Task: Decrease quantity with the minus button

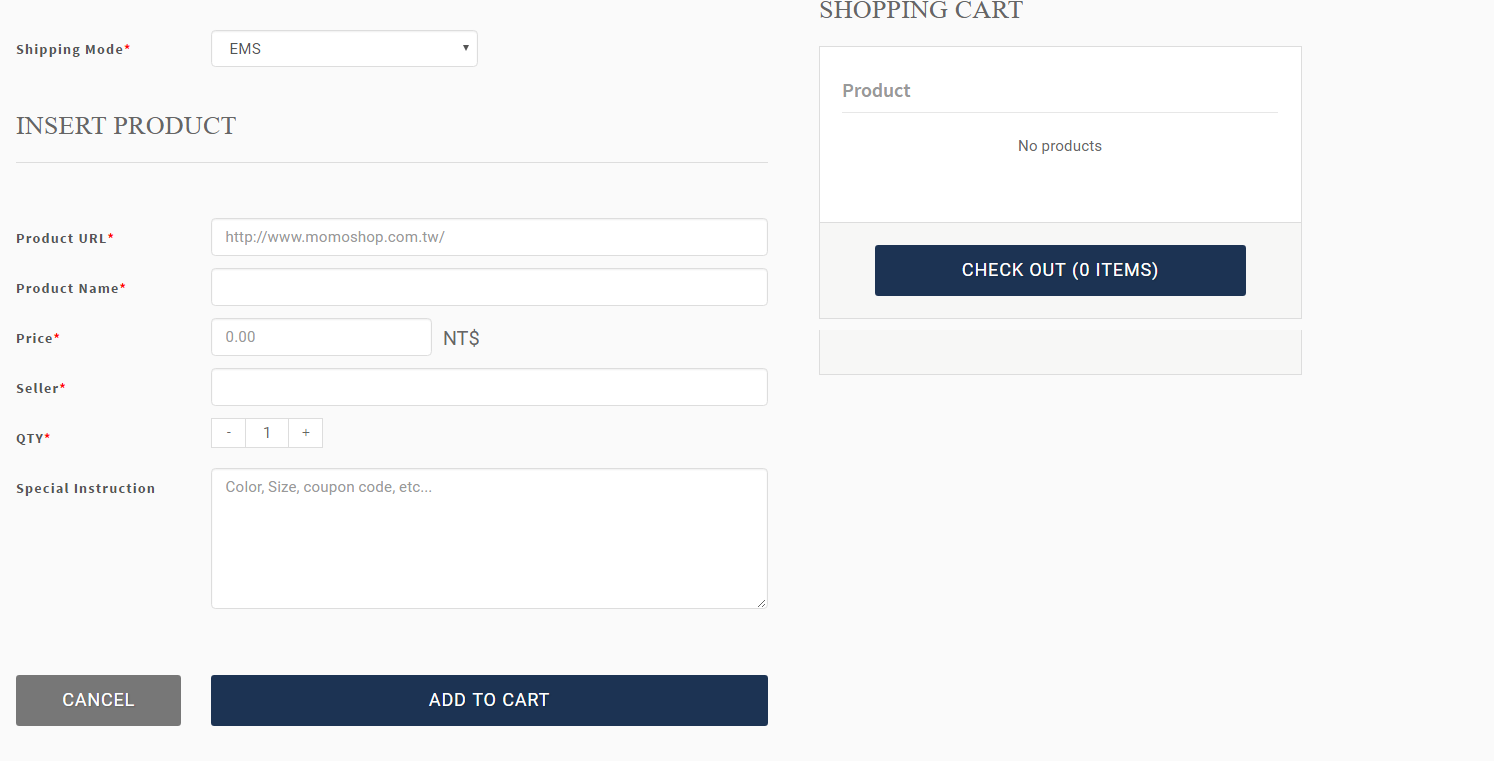Action: pos(229,433)
